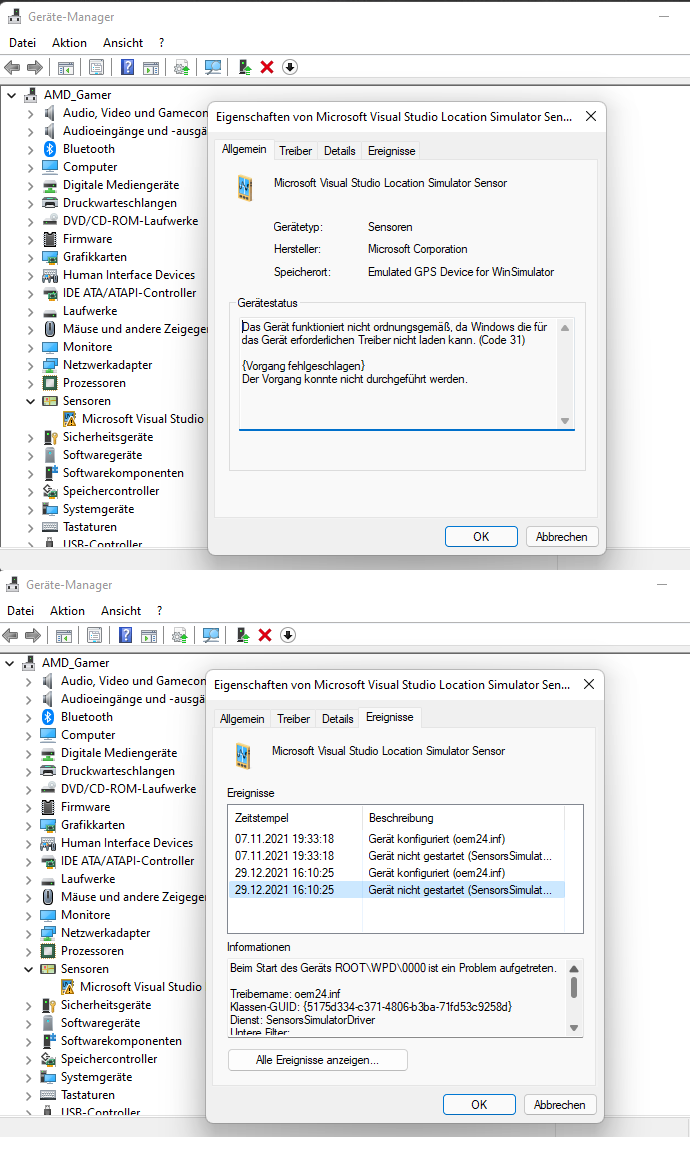Click OK in the lower properties dialog
Viewport: 690px width, 1152px height.
(479, 1105)
